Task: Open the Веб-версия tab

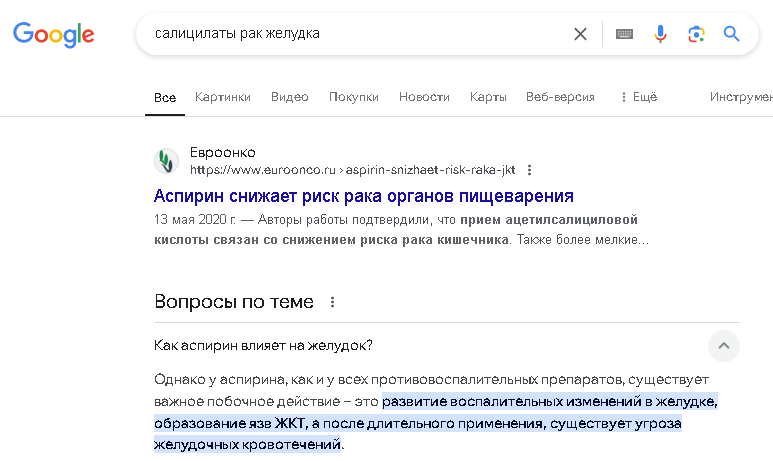Action: click(x=560, y=97)
